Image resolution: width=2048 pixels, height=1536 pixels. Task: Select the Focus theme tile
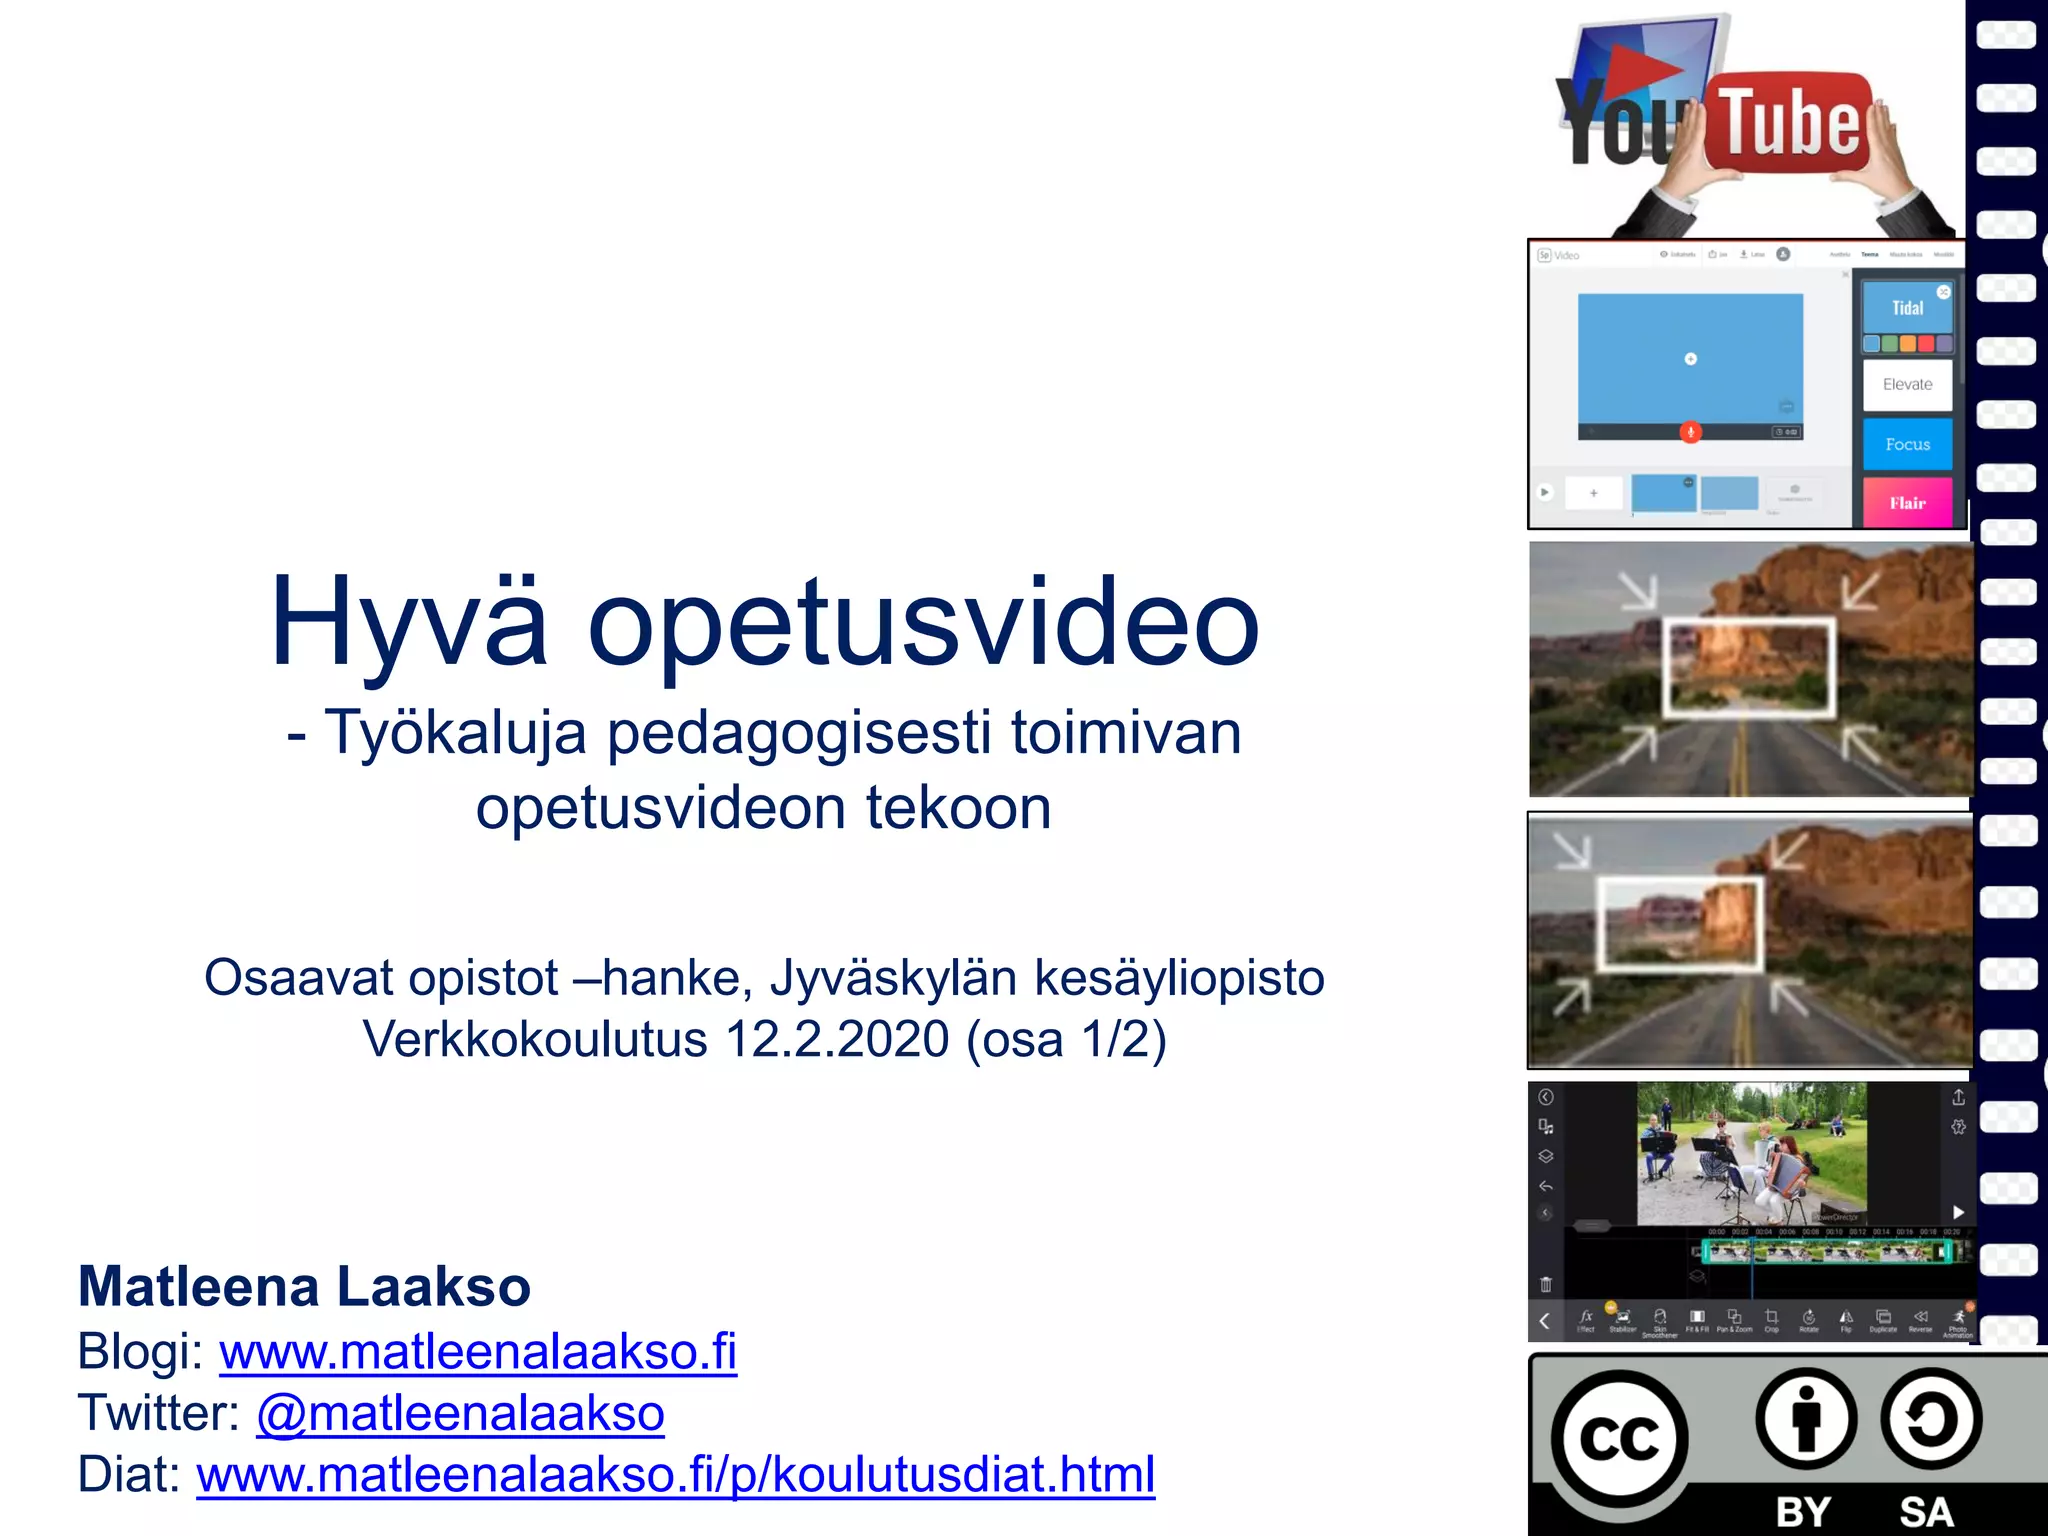1907,445
